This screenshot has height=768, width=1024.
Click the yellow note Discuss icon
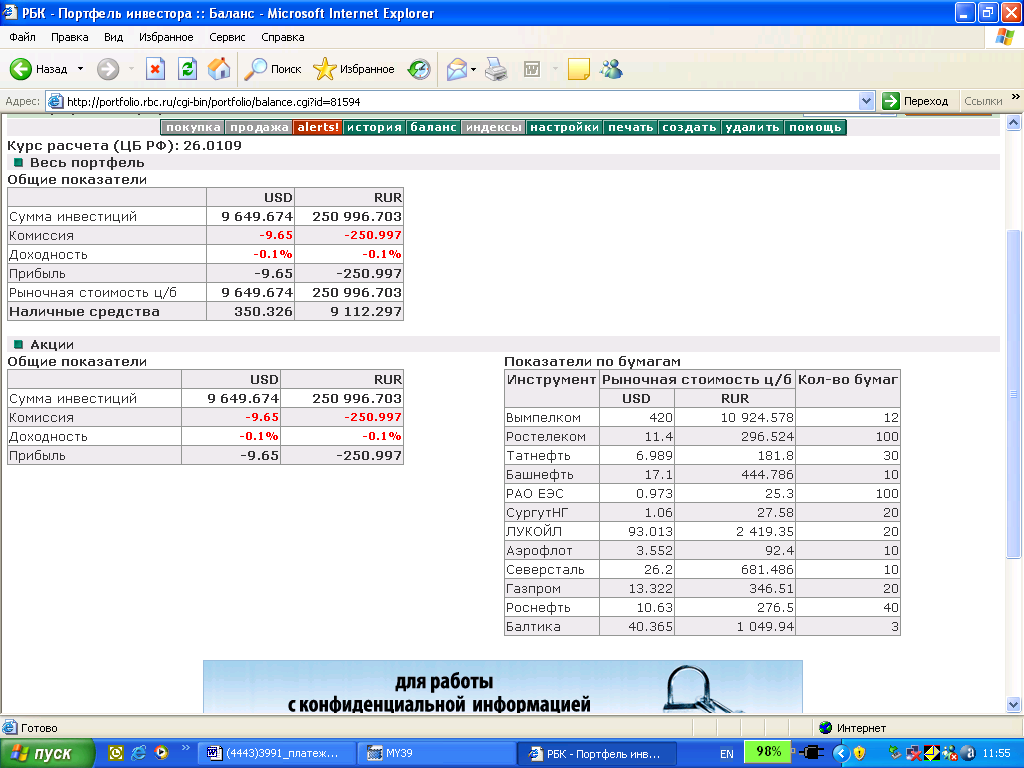coord(579,69)
